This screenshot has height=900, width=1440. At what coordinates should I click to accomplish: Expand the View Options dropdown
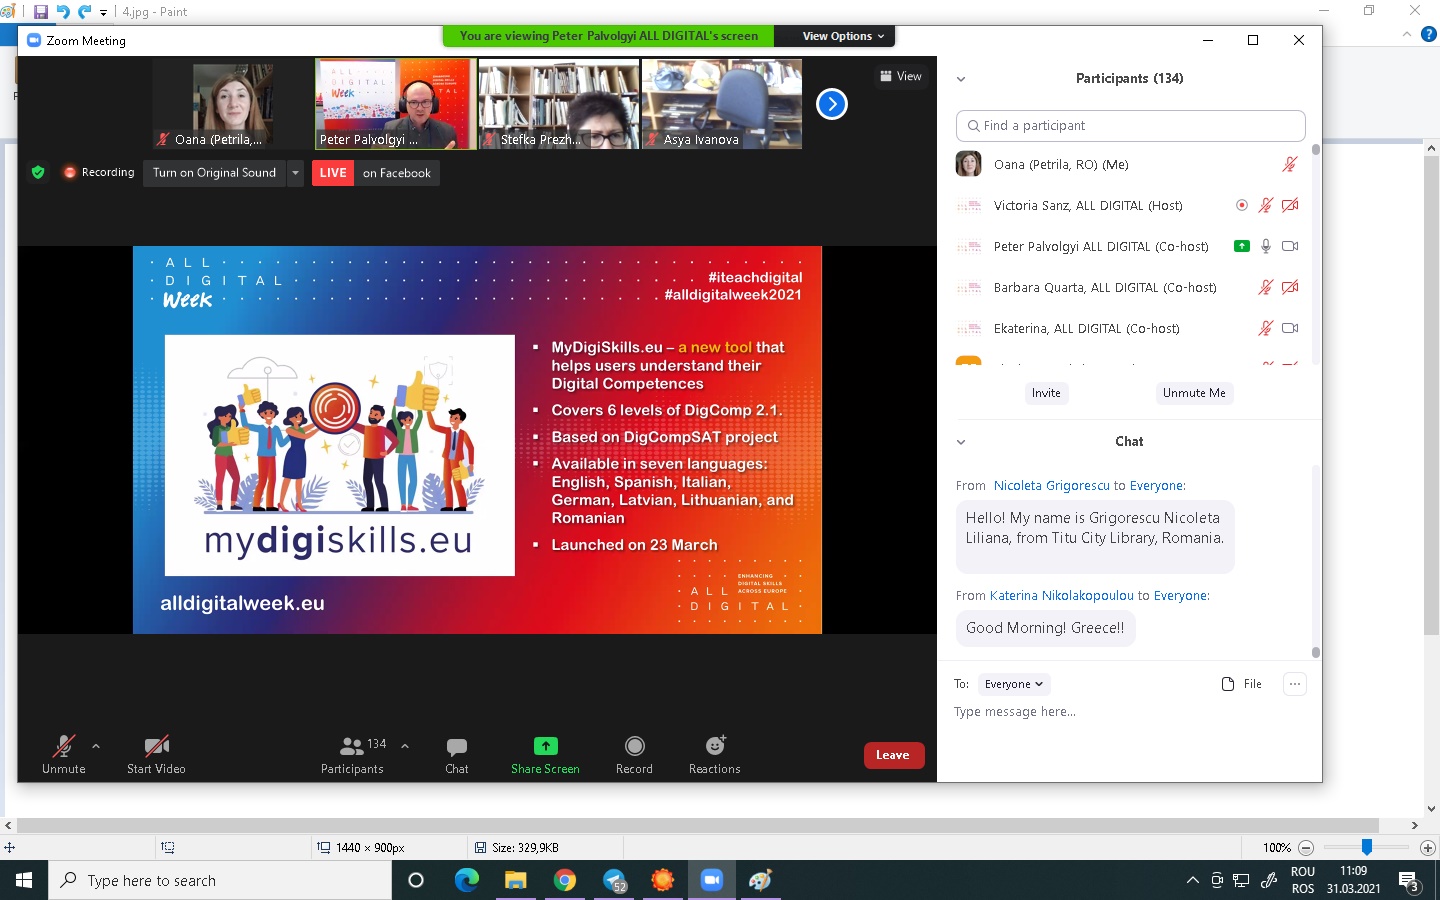(x=843, y=36)
